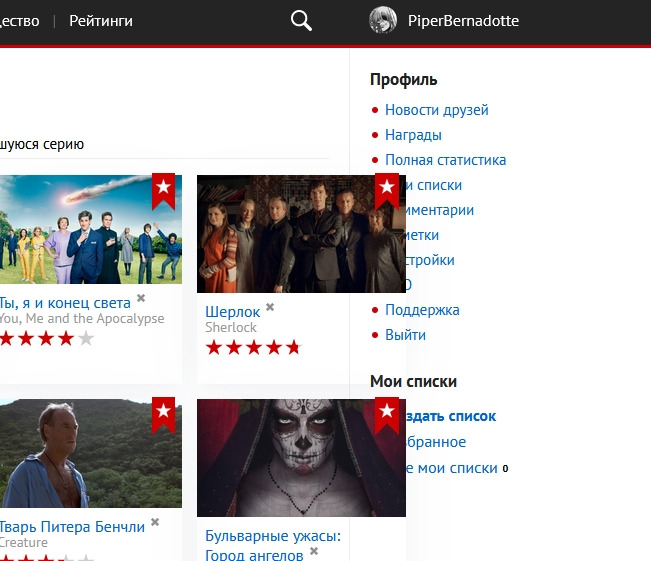Go to the Рейтинги menu item
651x561 pixels.
(x=101, y=21)
